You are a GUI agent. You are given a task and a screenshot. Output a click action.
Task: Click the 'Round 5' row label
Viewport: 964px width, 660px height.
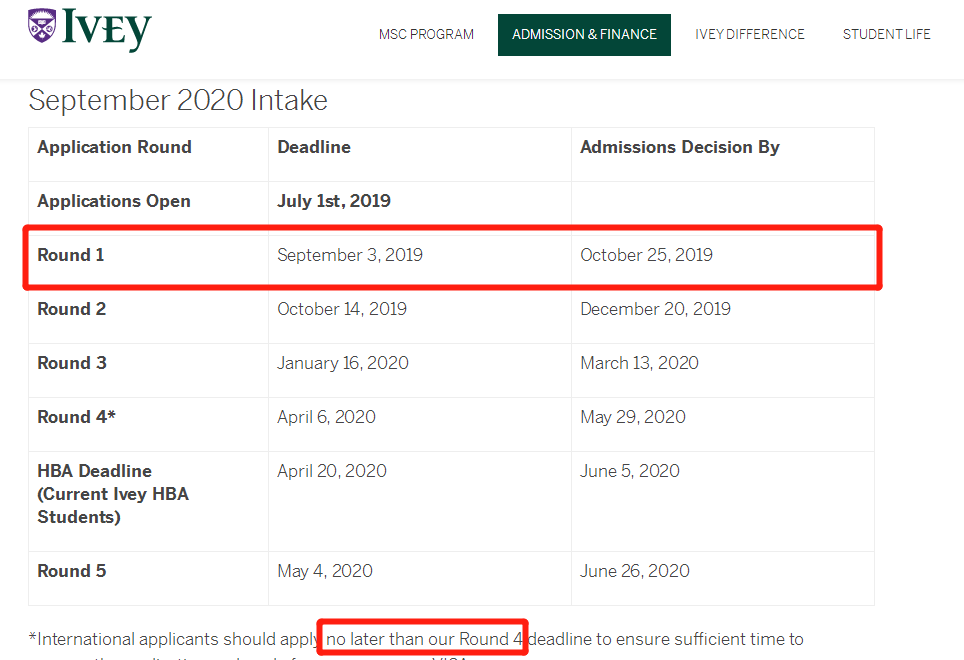[71, 572]
